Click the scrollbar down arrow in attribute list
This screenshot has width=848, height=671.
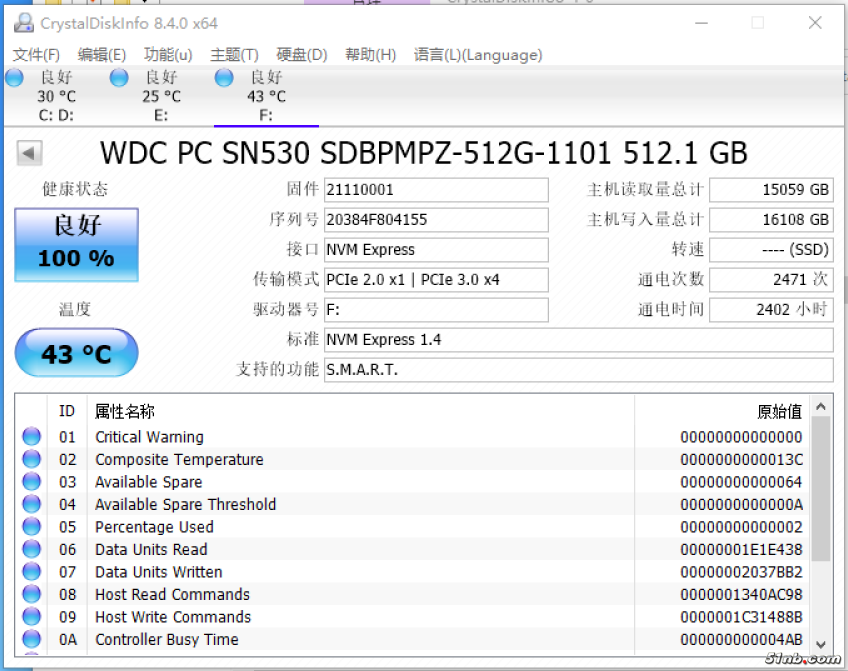[x=821, y=644]
